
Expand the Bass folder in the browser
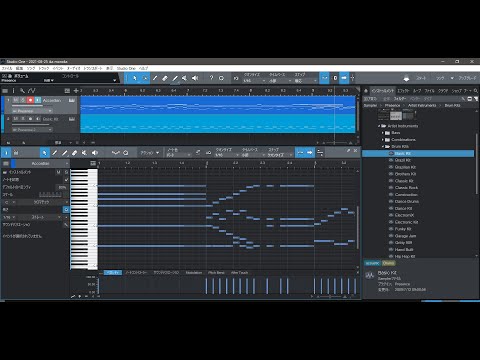coord(383,133)
